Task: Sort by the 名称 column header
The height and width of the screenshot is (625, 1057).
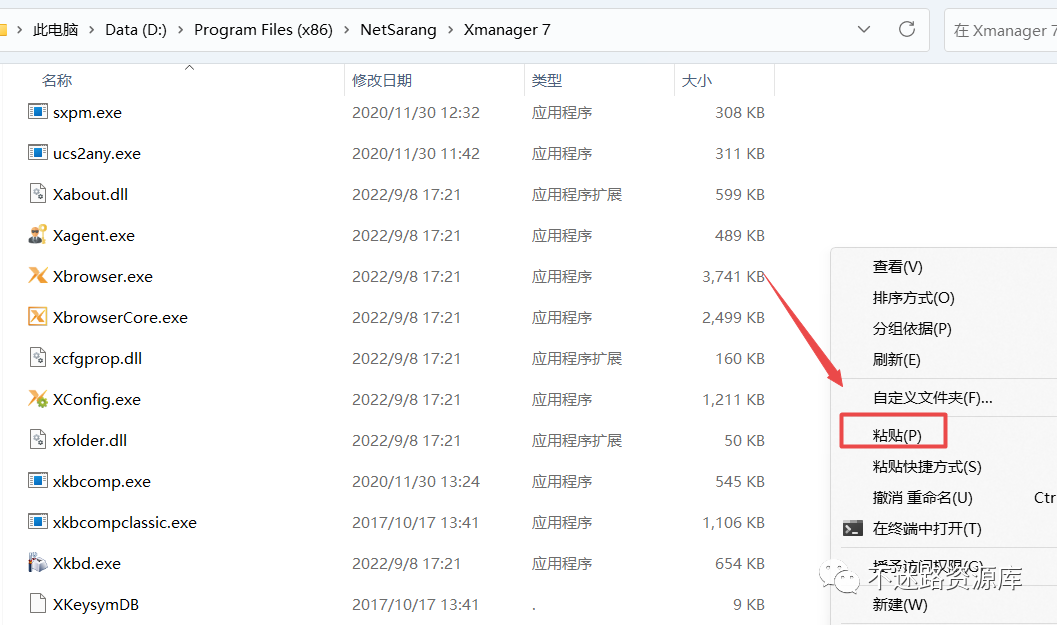Action: [x=57, y=81]
